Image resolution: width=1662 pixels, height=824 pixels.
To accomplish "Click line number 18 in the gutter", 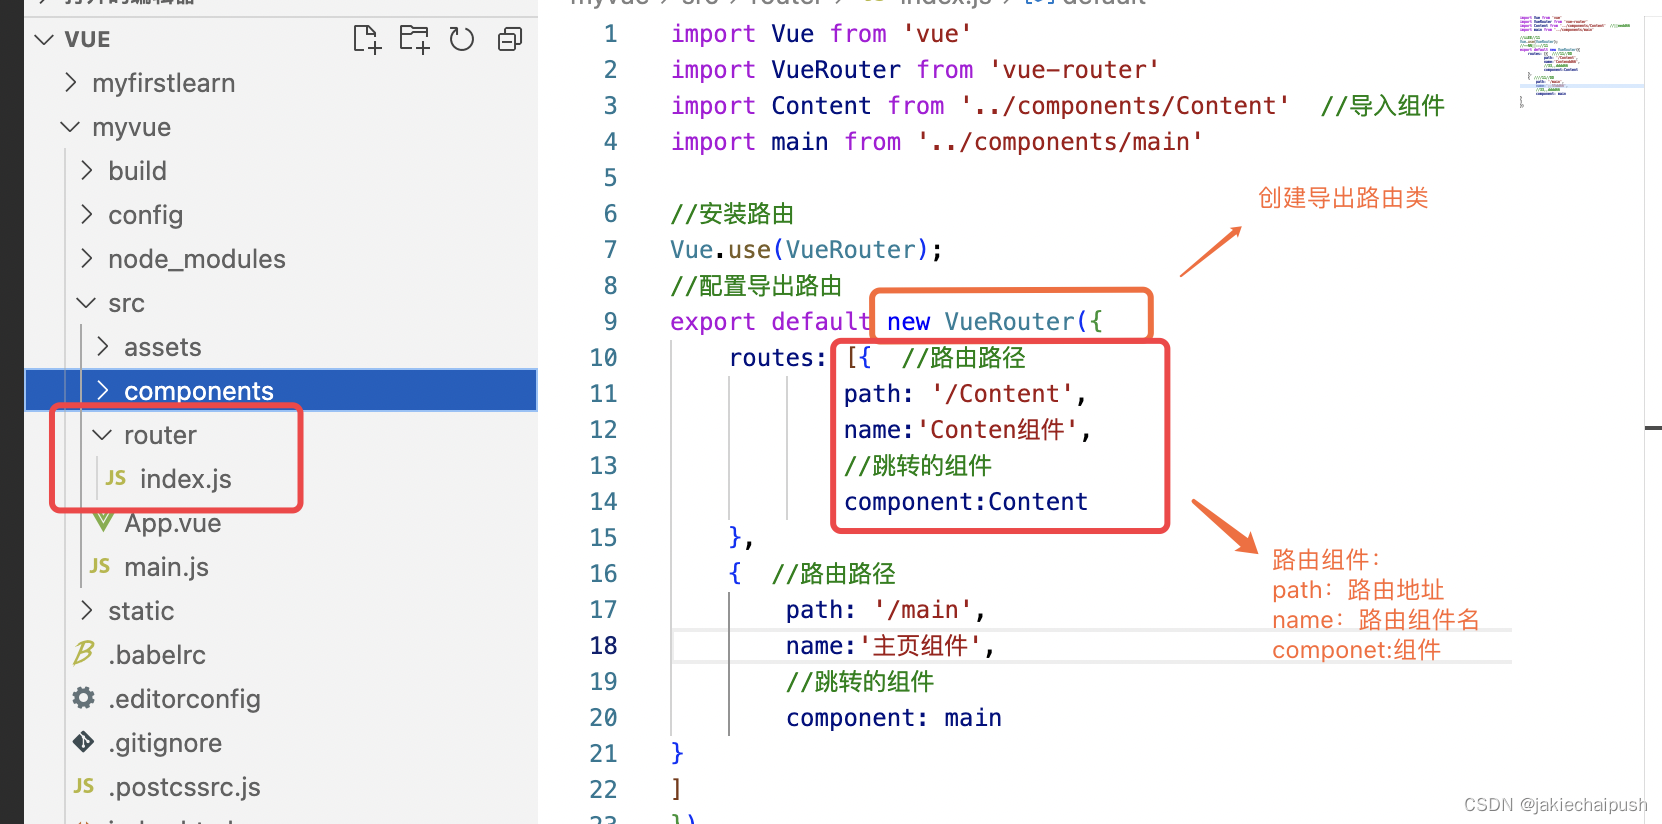I will tap(603, 645).
